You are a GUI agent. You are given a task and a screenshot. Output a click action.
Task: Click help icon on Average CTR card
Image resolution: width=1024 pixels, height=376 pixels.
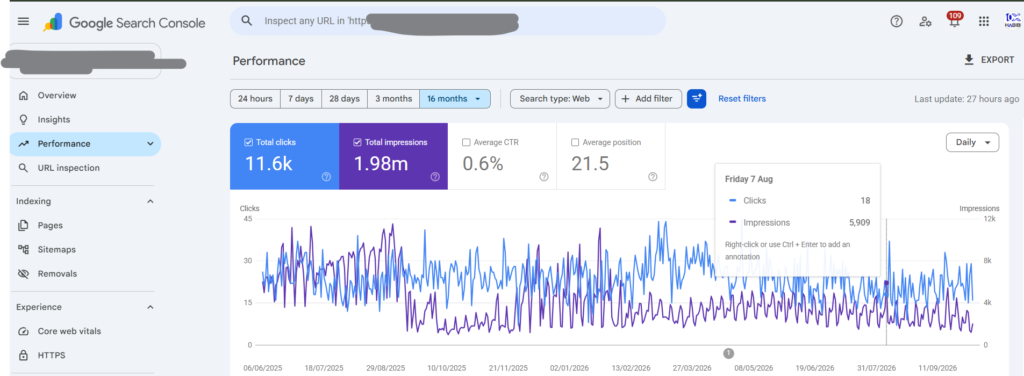(543, 177)
